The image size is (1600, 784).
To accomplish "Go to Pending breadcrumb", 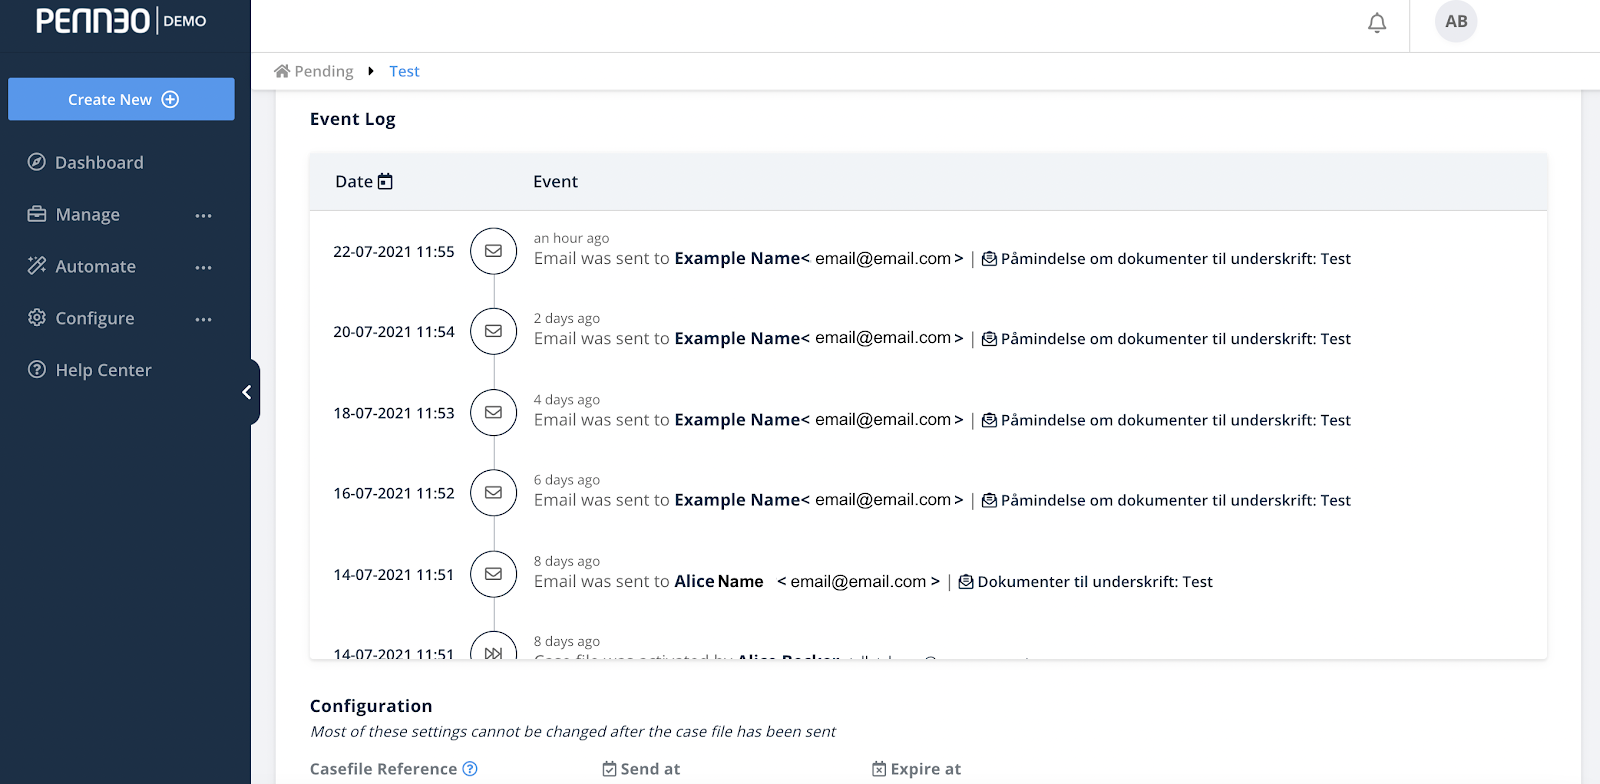I will [324, 71].
